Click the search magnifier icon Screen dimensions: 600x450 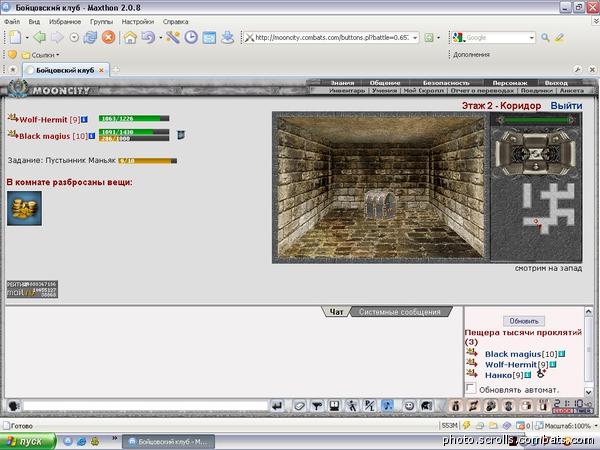pos(545,38)
